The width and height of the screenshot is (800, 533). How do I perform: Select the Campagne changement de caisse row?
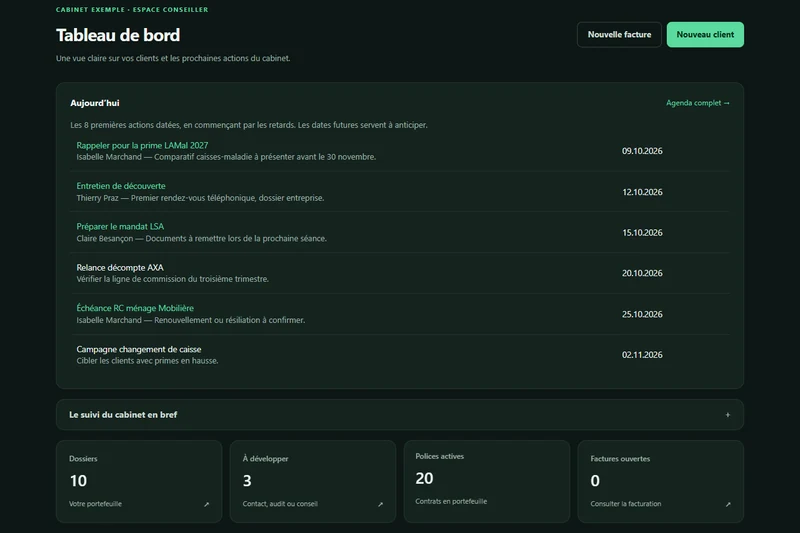pos(400,355)
